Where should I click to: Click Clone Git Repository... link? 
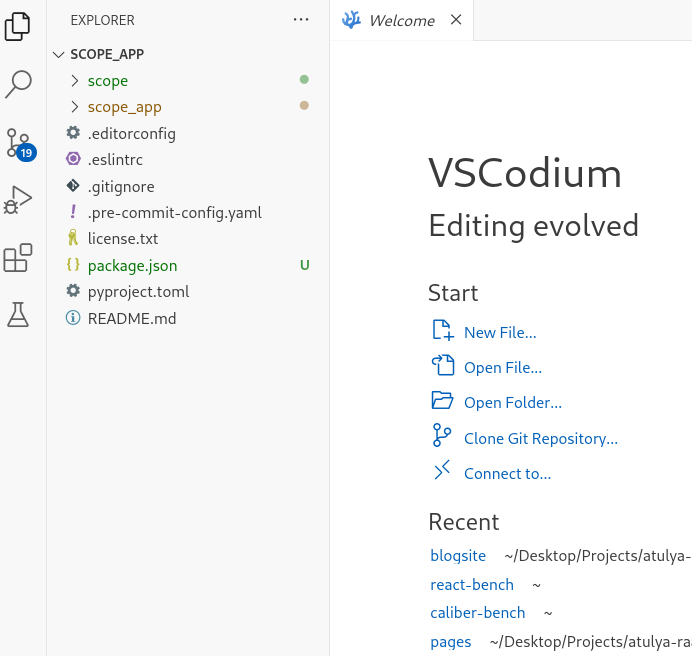tap(541, 438)
